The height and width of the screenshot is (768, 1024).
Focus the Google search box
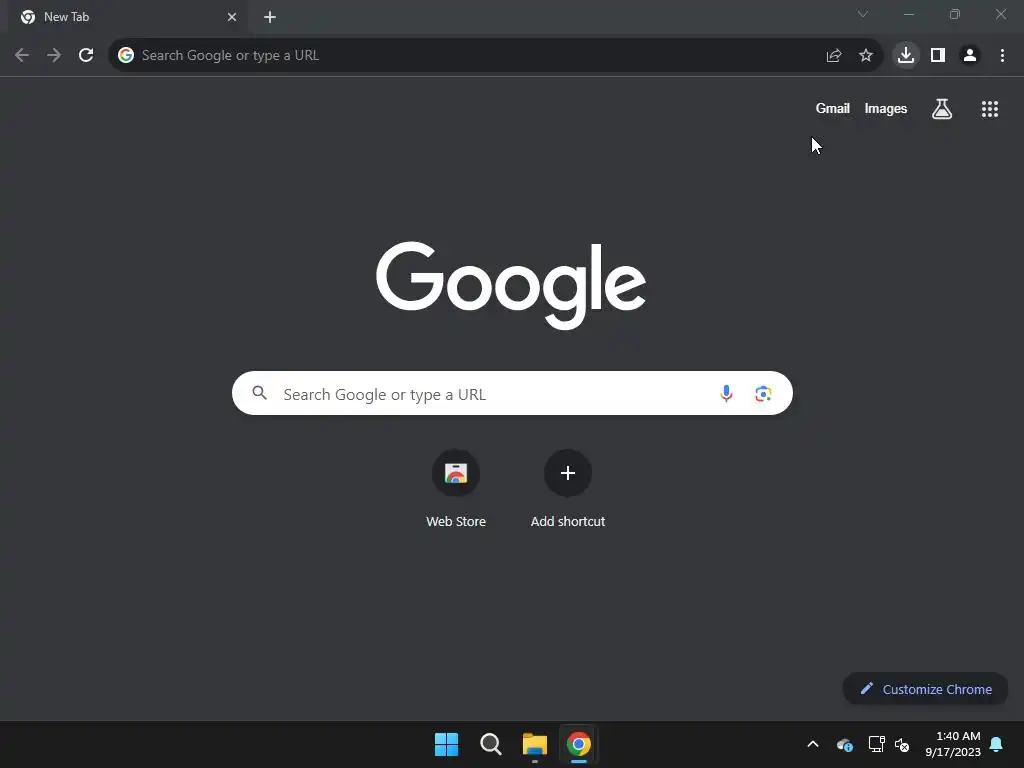click(512, 393)
